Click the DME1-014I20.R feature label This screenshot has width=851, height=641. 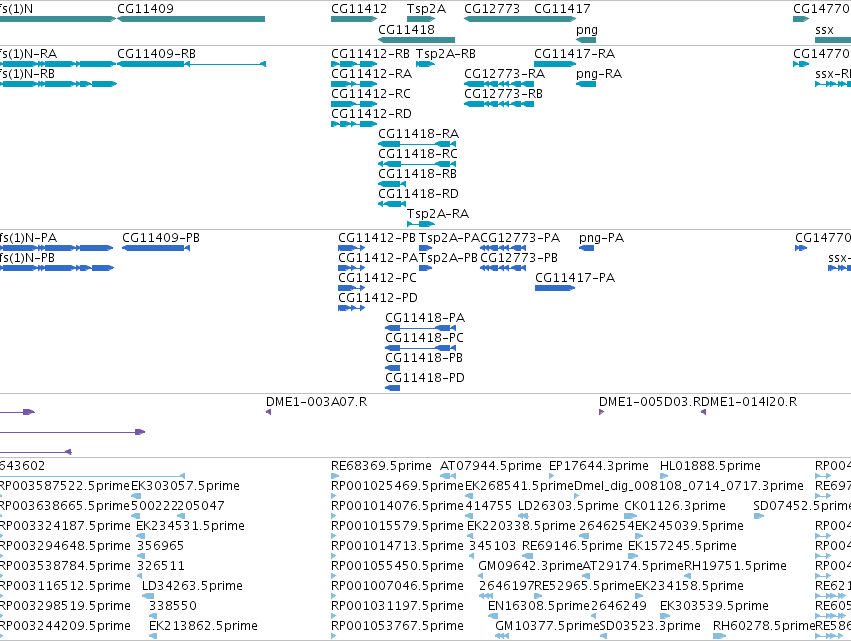749,402
